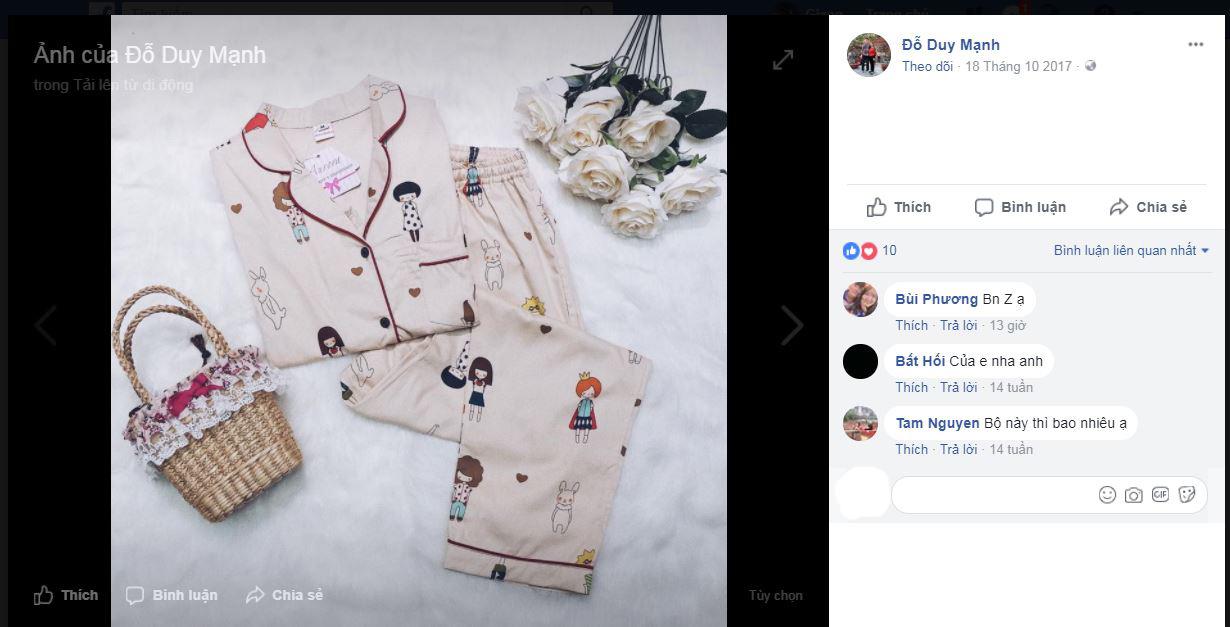1230x627 pixels.
Task: Insert an emoji in the comment box
Action: (1107, 495)
